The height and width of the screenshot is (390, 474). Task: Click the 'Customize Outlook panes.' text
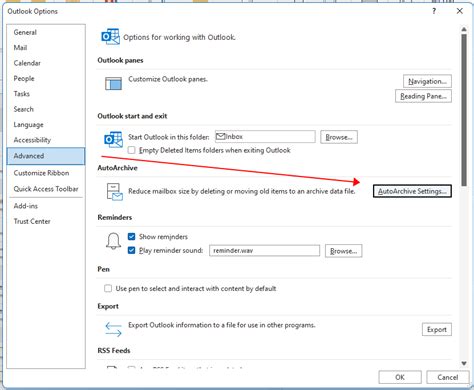[x=168, y=79]
